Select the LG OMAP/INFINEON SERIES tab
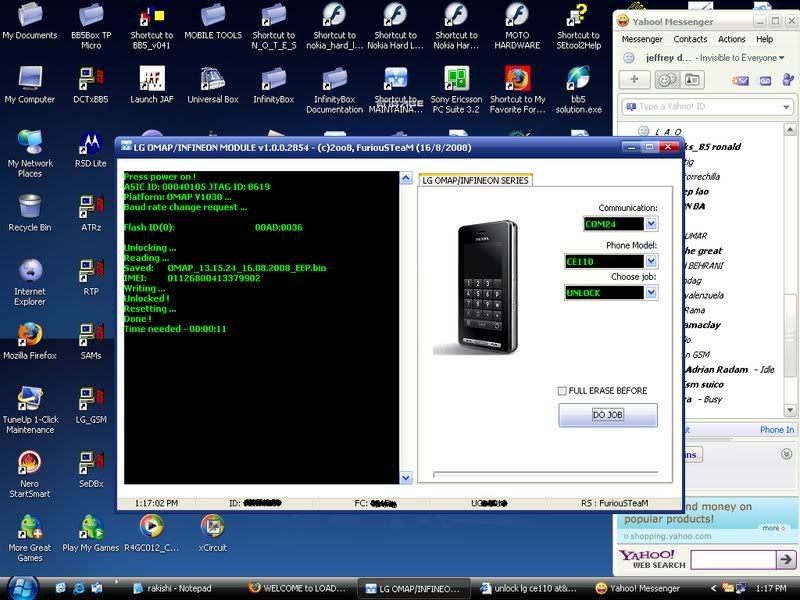800x600 pixels. (x=476, y=180)
